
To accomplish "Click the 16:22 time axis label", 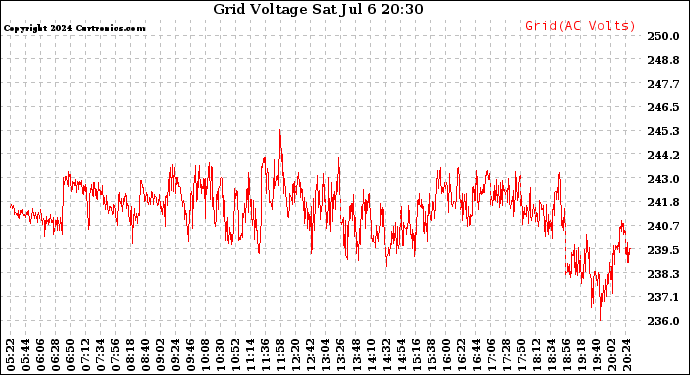I will pos(461,355).
